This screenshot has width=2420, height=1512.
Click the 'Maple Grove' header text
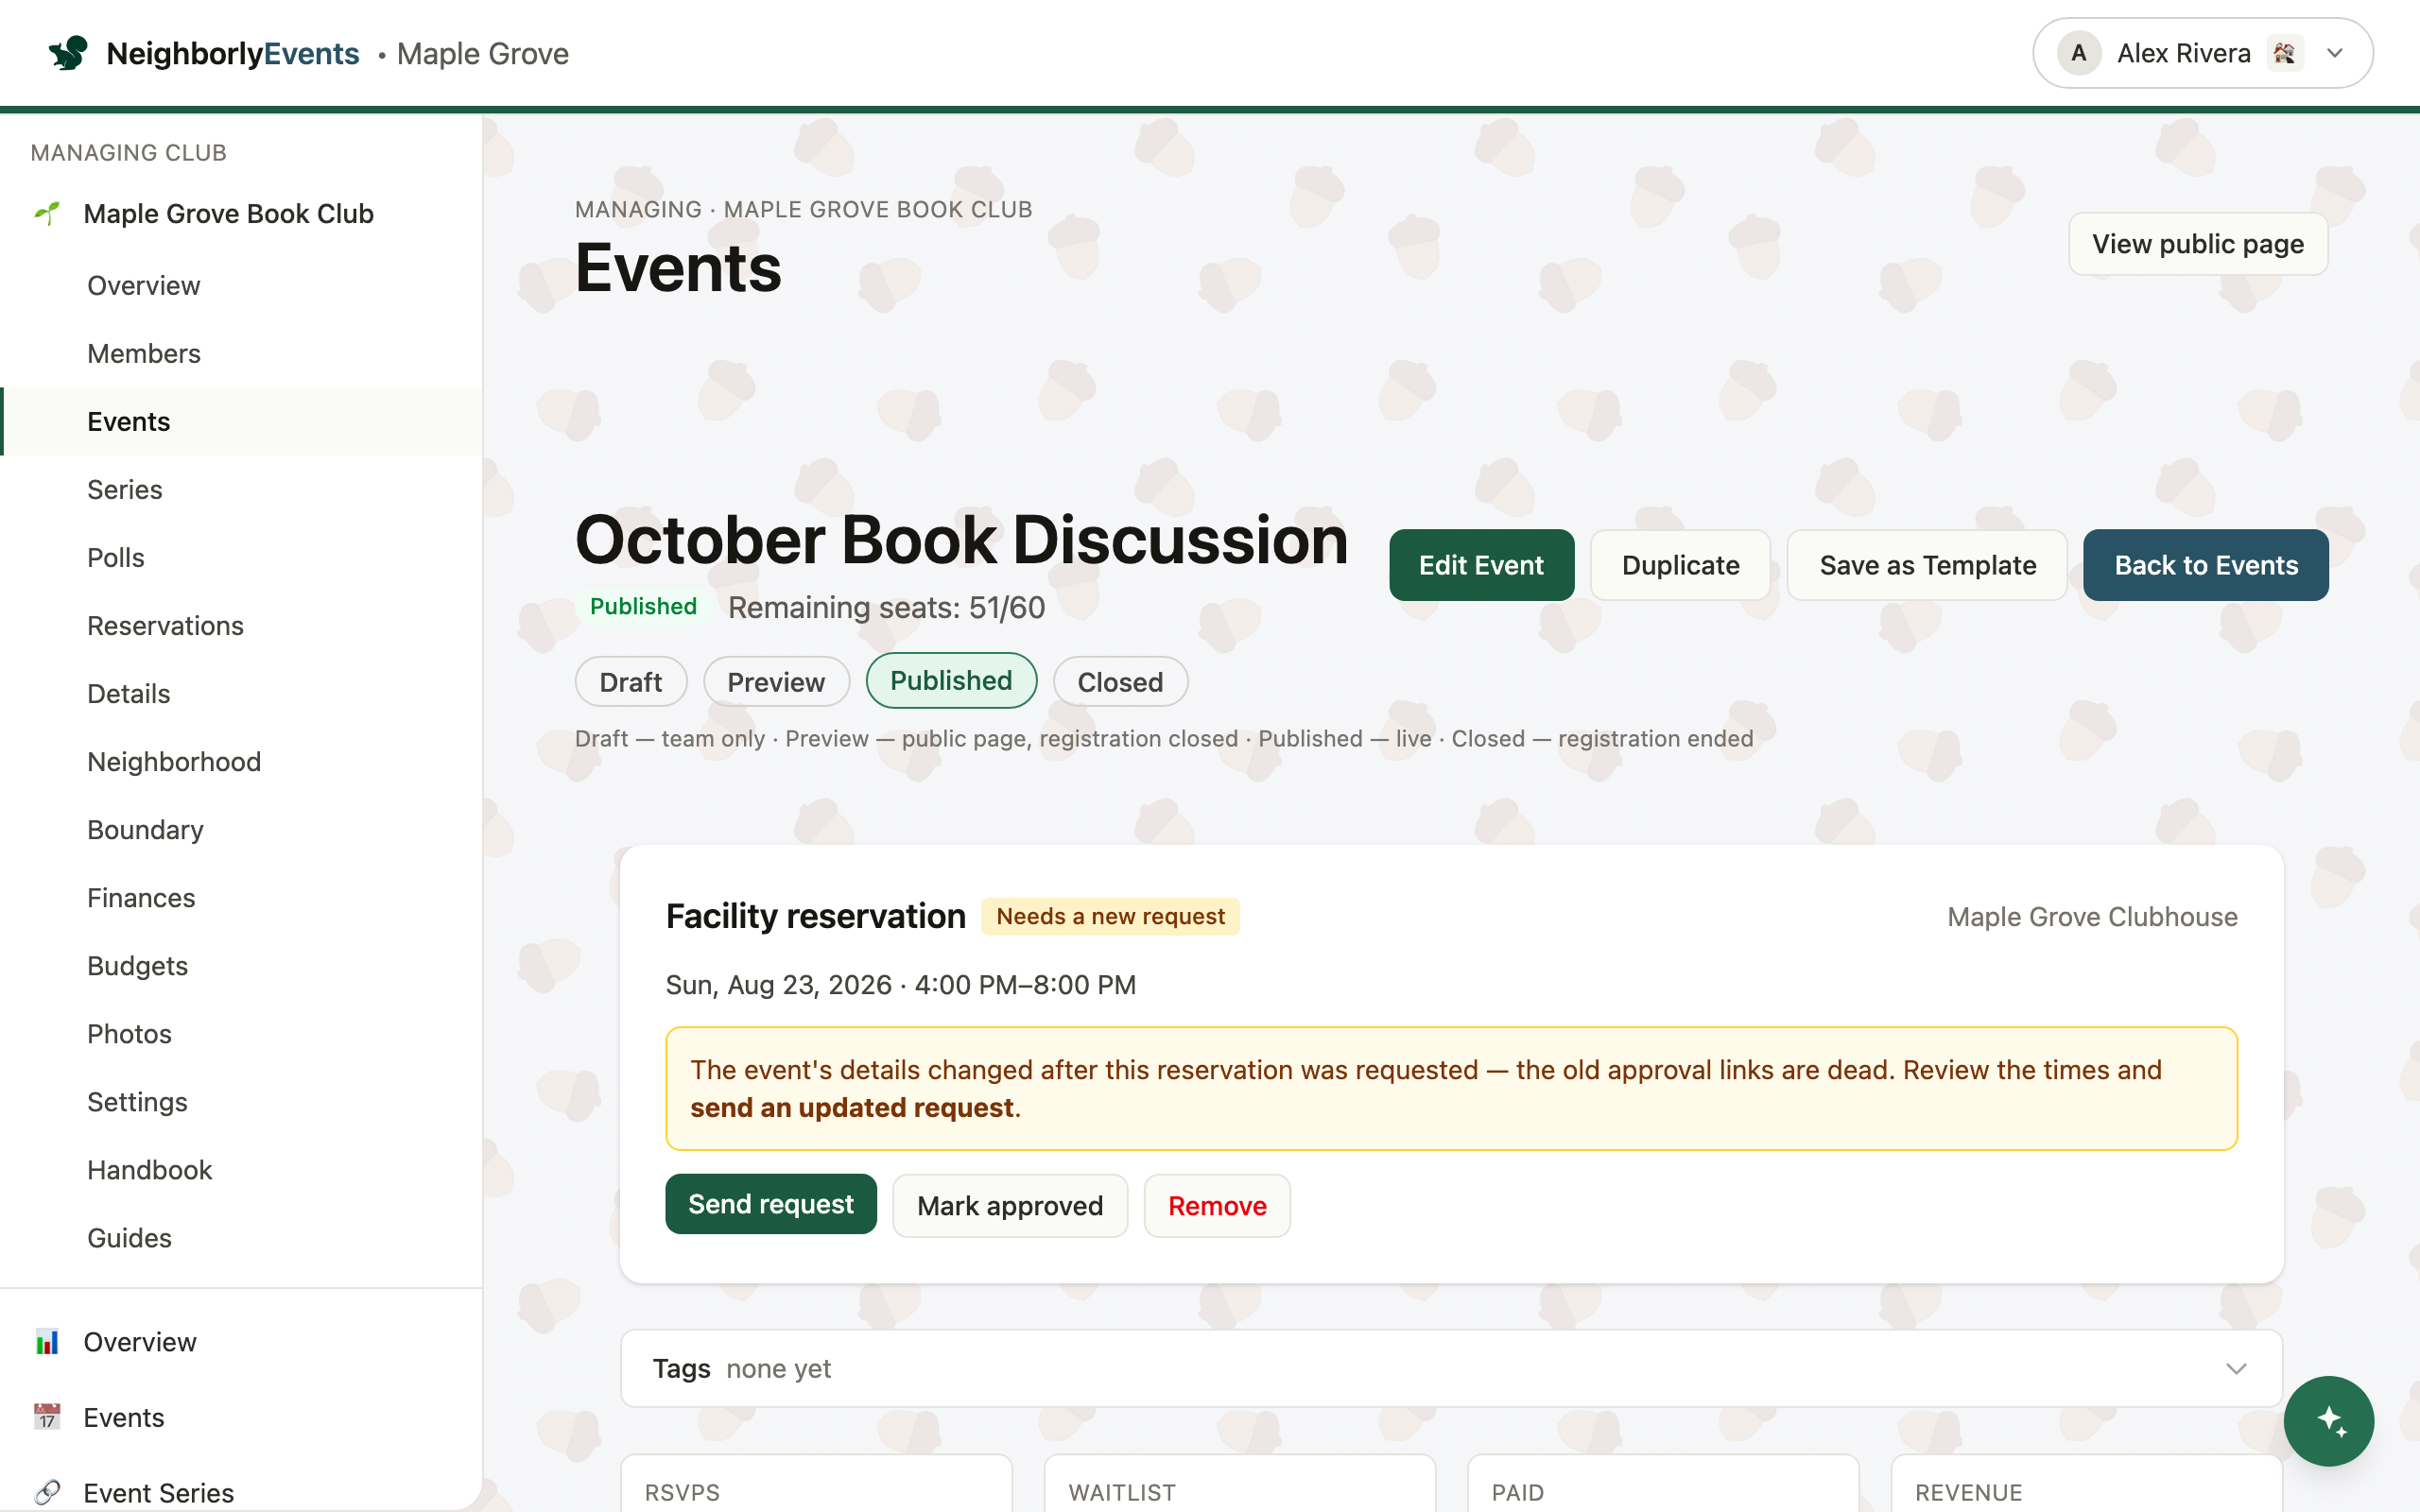tap(482, 53)
